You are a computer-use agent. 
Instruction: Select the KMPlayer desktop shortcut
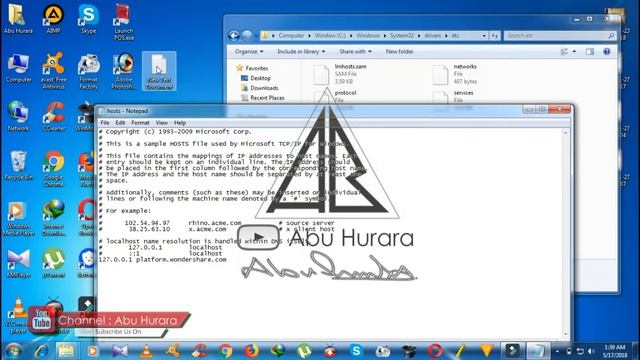click(x=18, y=264)
